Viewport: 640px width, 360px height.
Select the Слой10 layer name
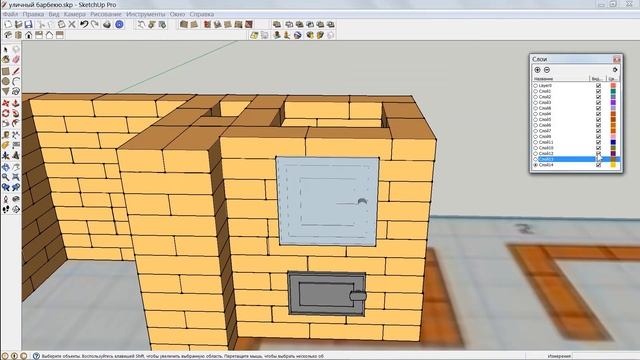(x=546, y=148)
